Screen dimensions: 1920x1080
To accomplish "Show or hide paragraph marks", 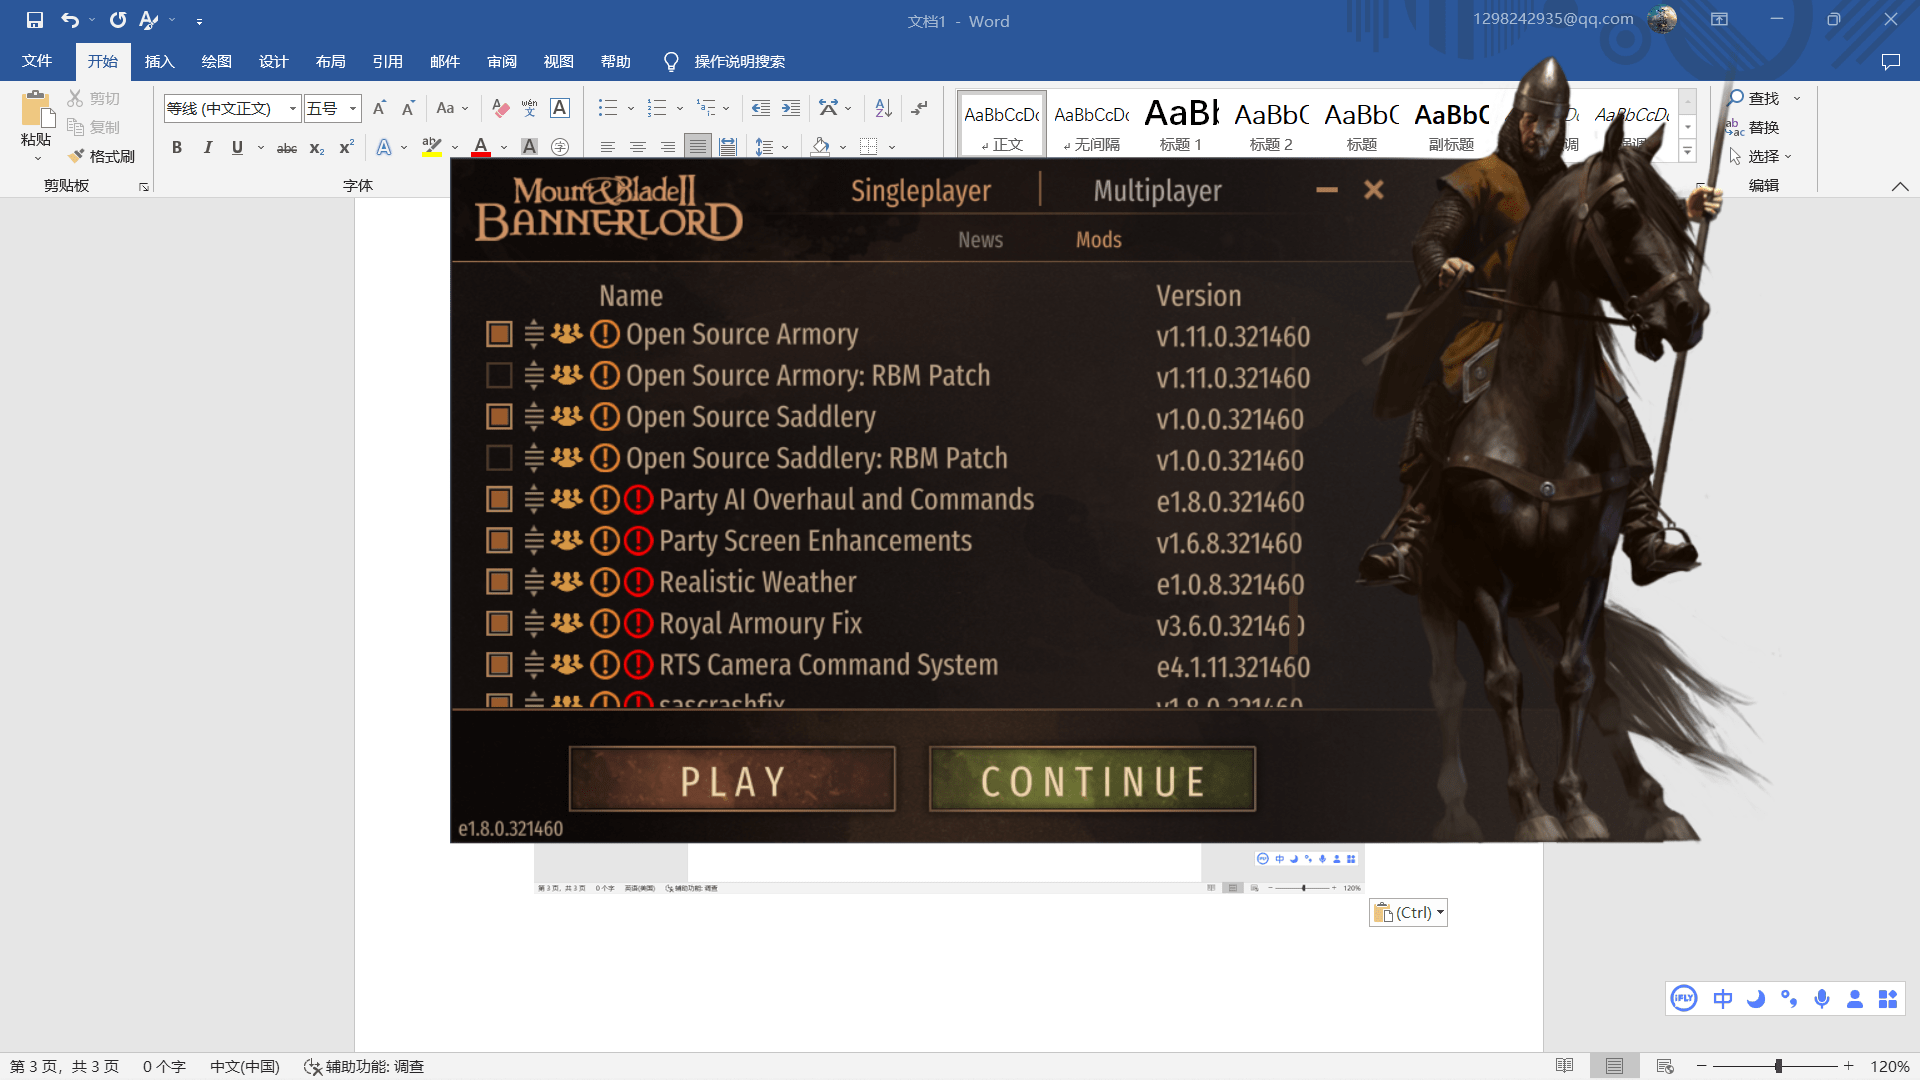I will (x=919, y=108).
